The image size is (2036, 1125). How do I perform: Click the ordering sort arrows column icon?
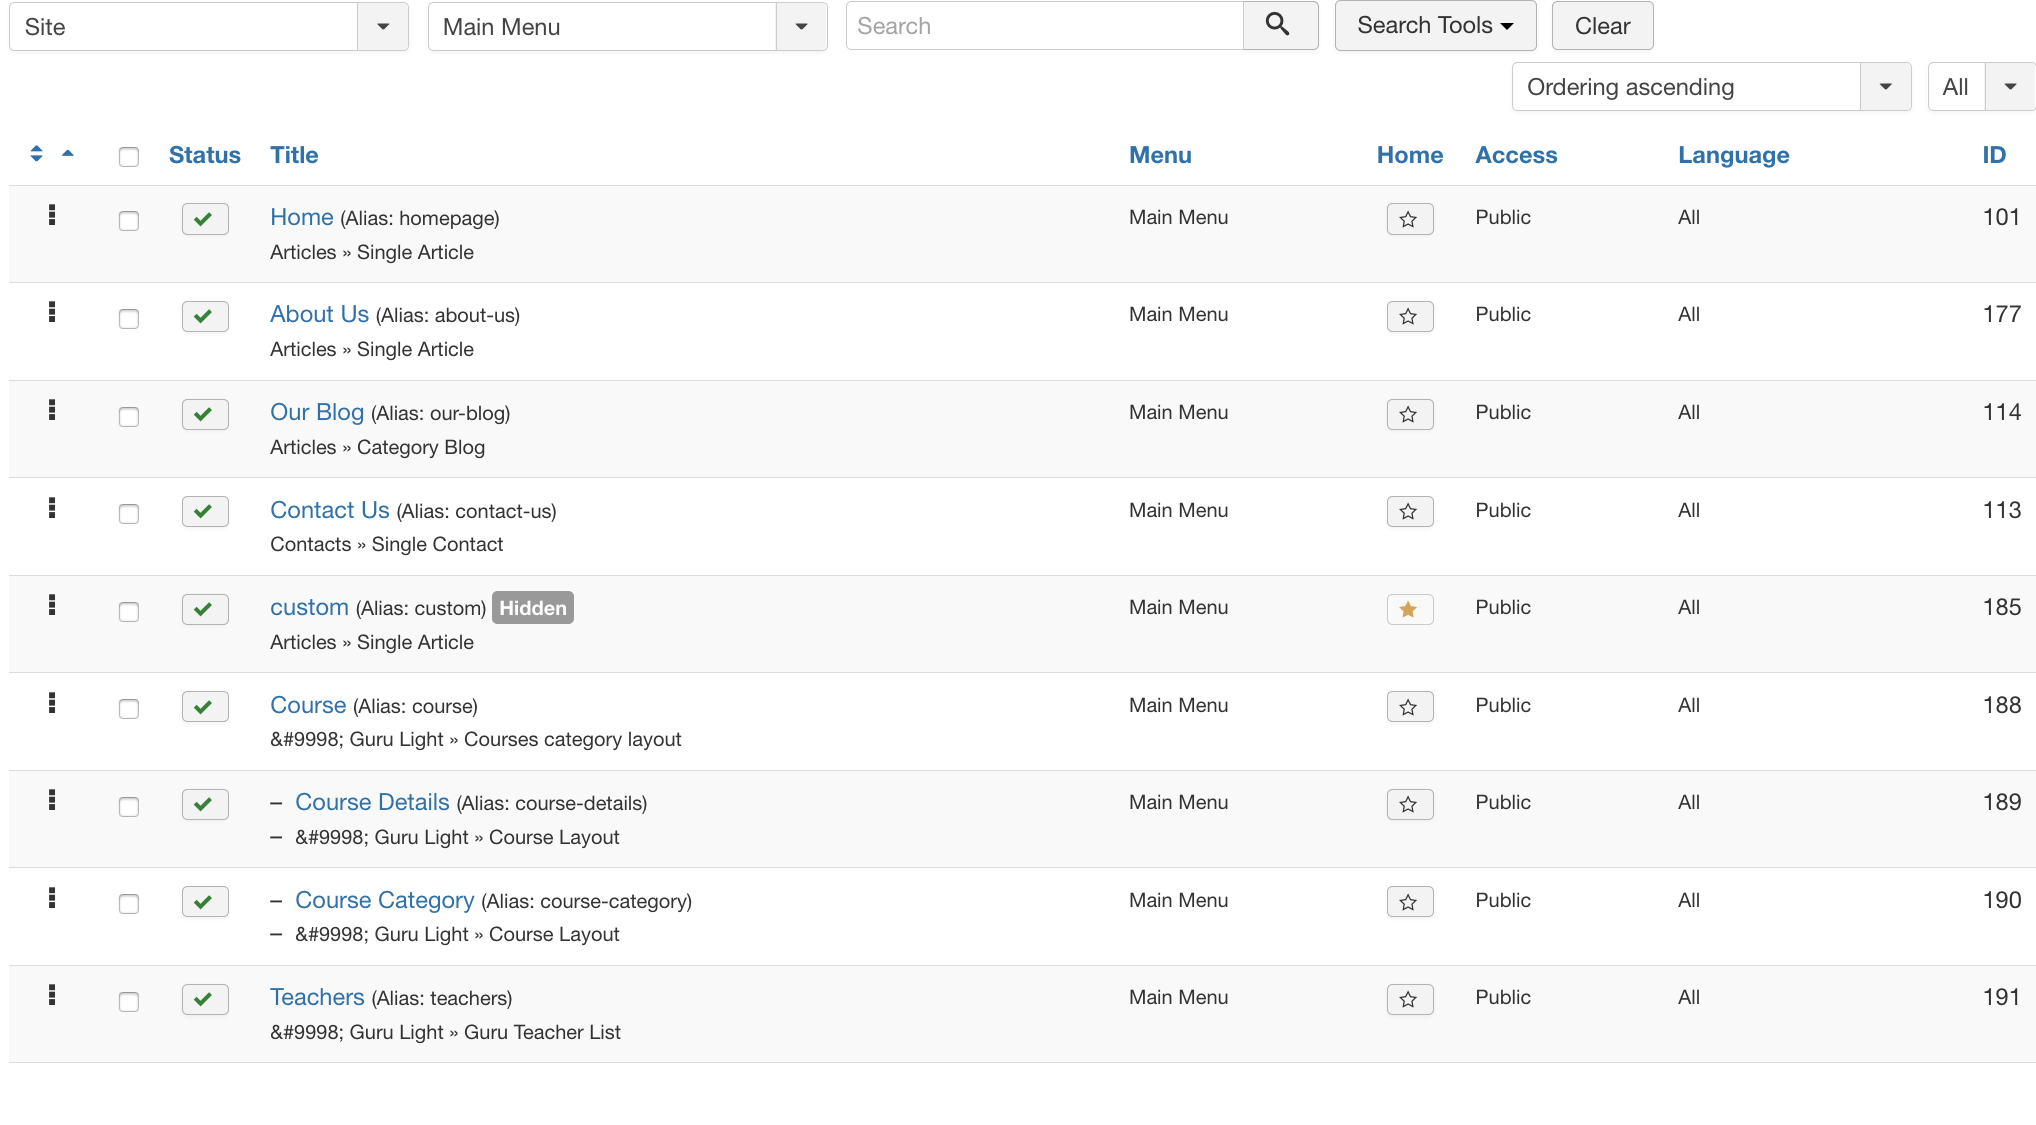pos(37,154)
